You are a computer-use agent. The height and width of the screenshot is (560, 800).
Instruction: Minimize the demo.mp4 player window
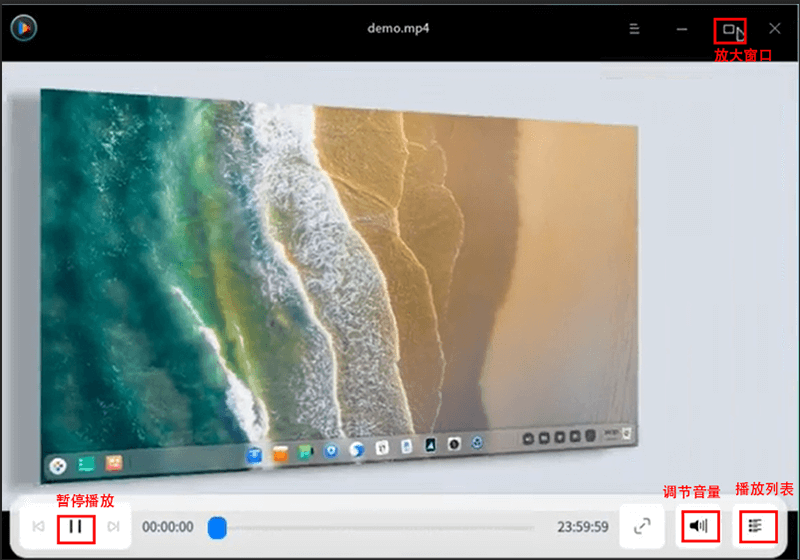pyautogui.click(x=682, y=29)
